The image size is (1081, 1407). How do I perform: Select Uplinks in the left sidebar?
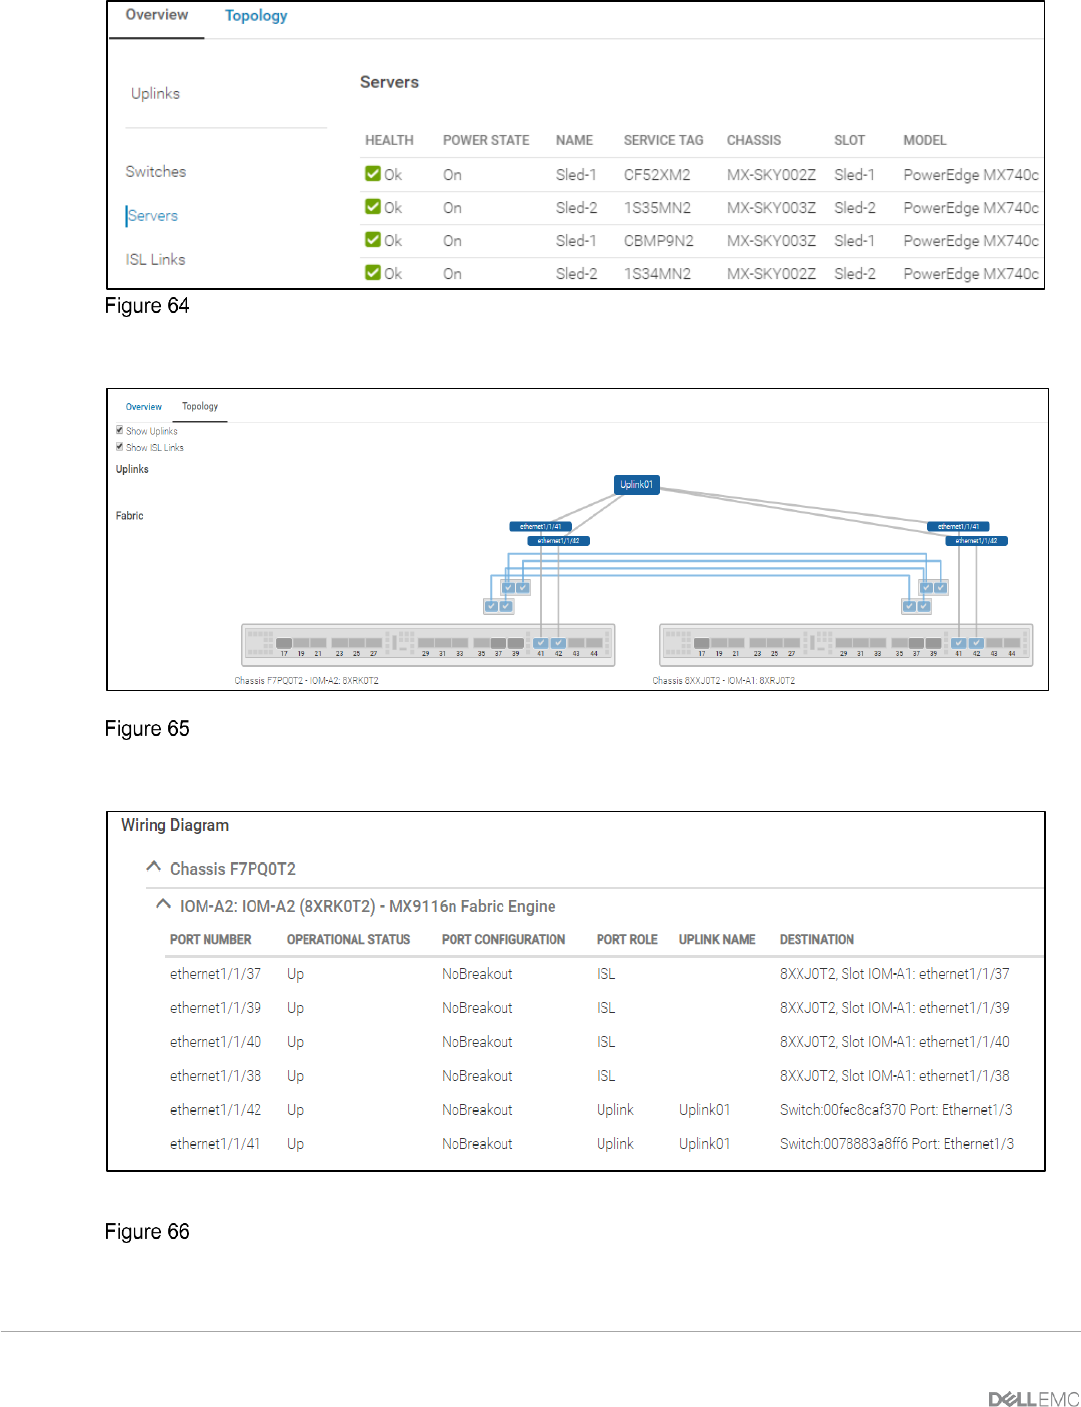tap(155, 93)
